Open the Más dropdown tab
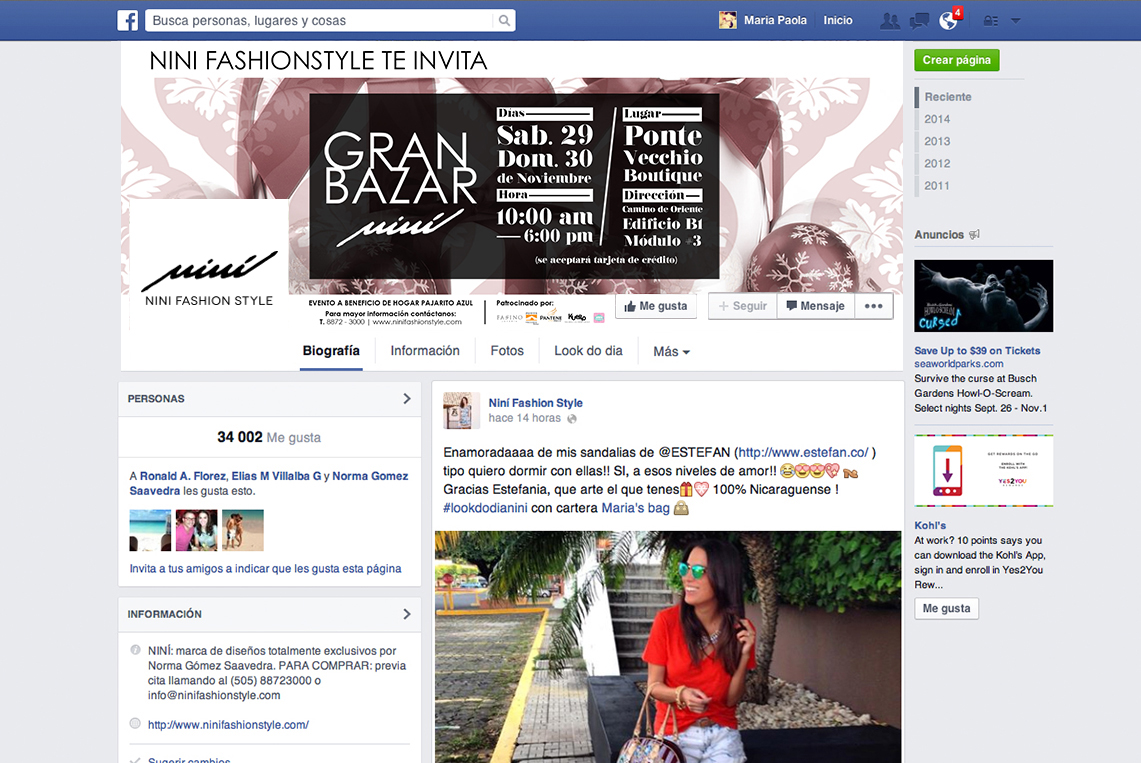Screen dimensions: 1141x763 pos(671,352)
